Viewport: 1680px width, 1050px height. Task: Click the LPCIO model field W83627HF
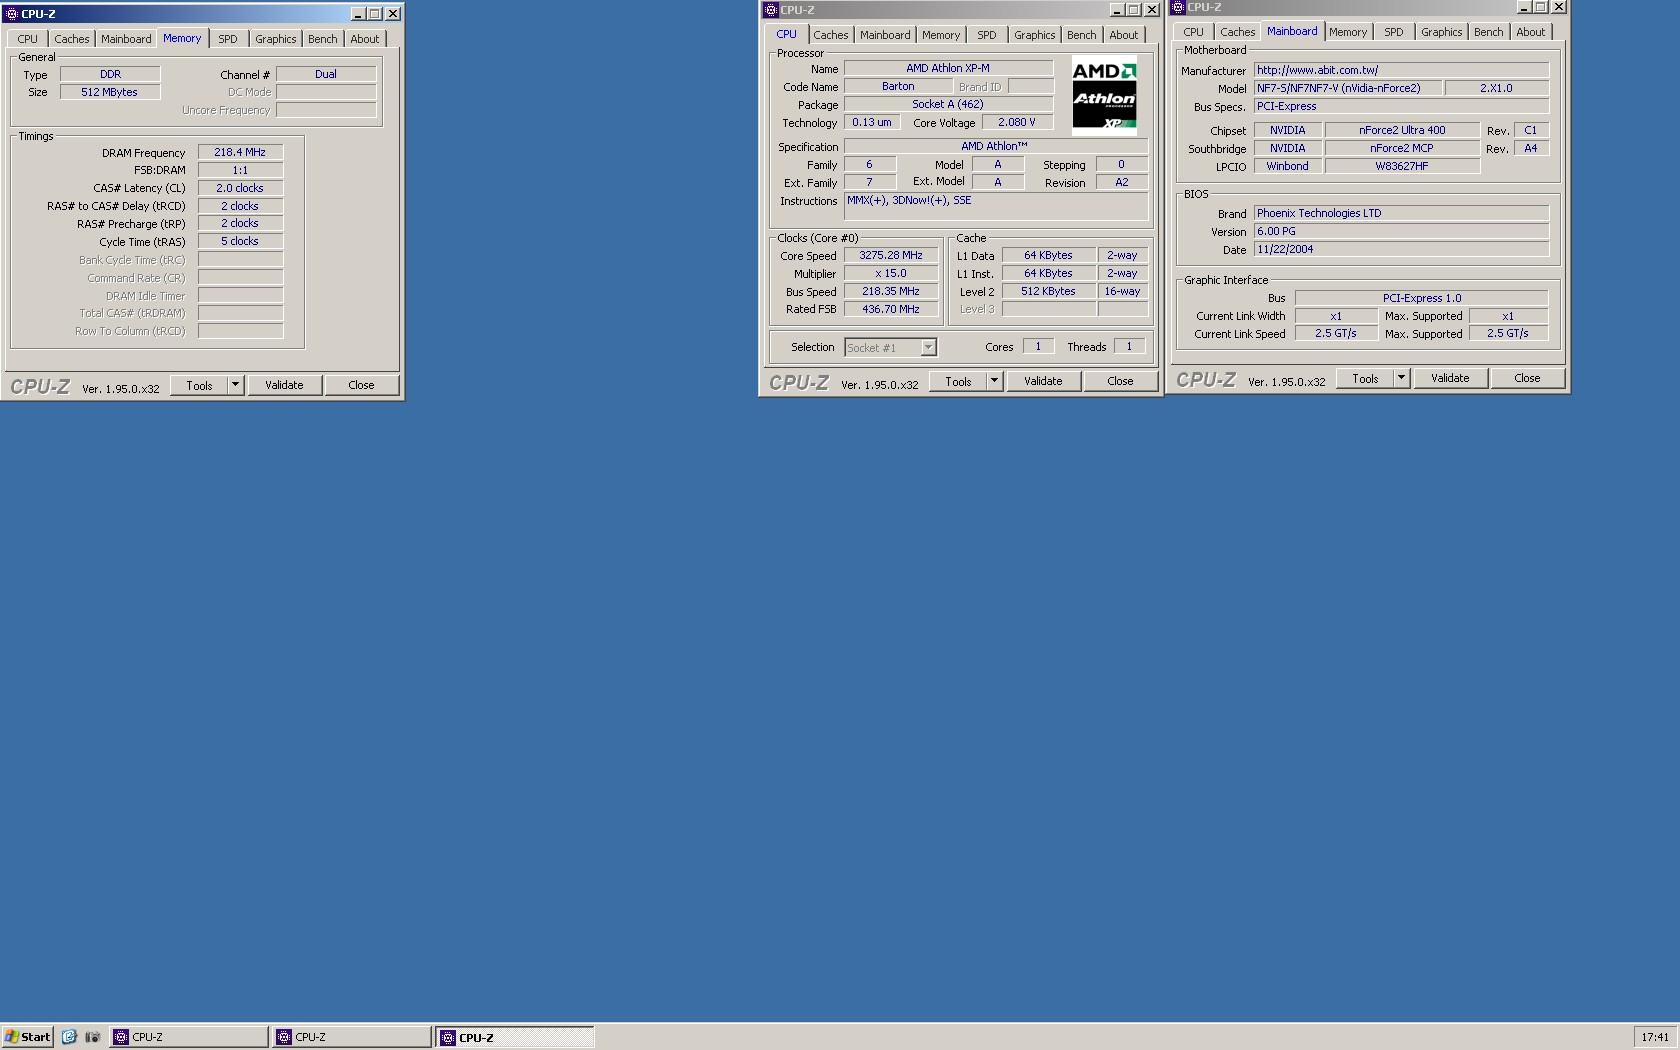1402,166
